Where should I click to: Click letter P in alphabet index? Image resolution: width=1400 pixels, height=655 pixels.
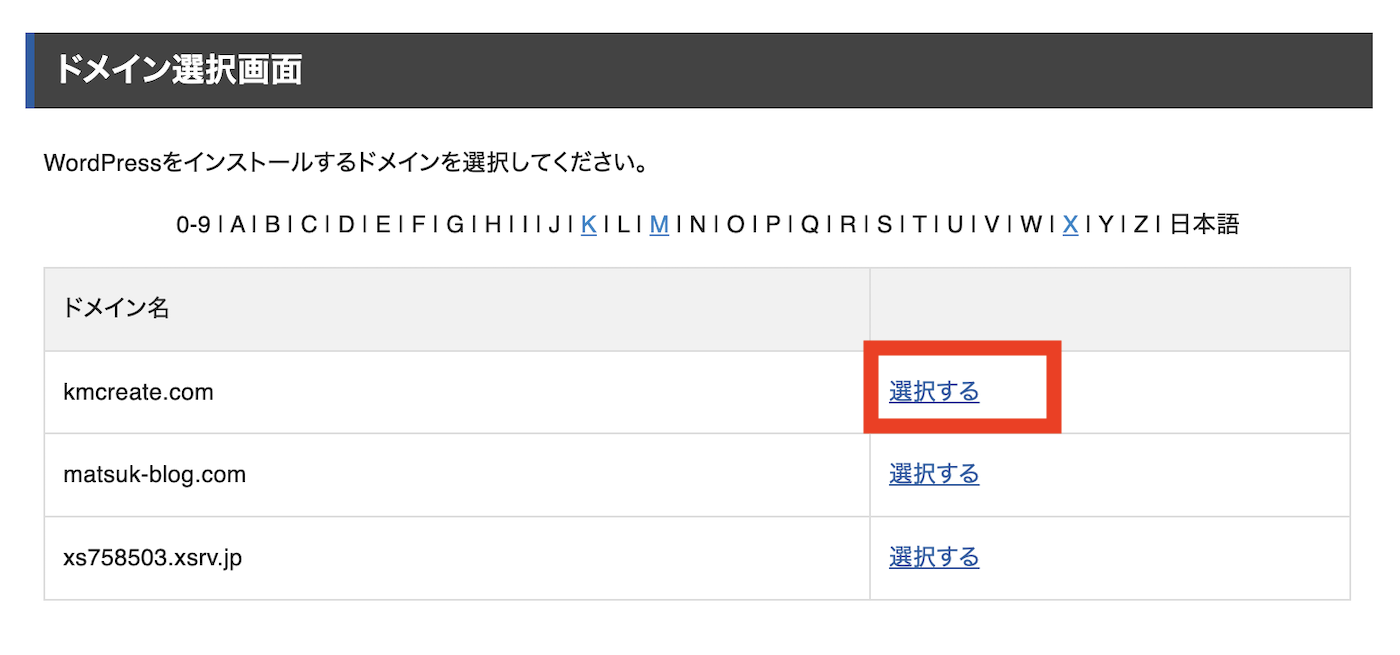(773, 225)
